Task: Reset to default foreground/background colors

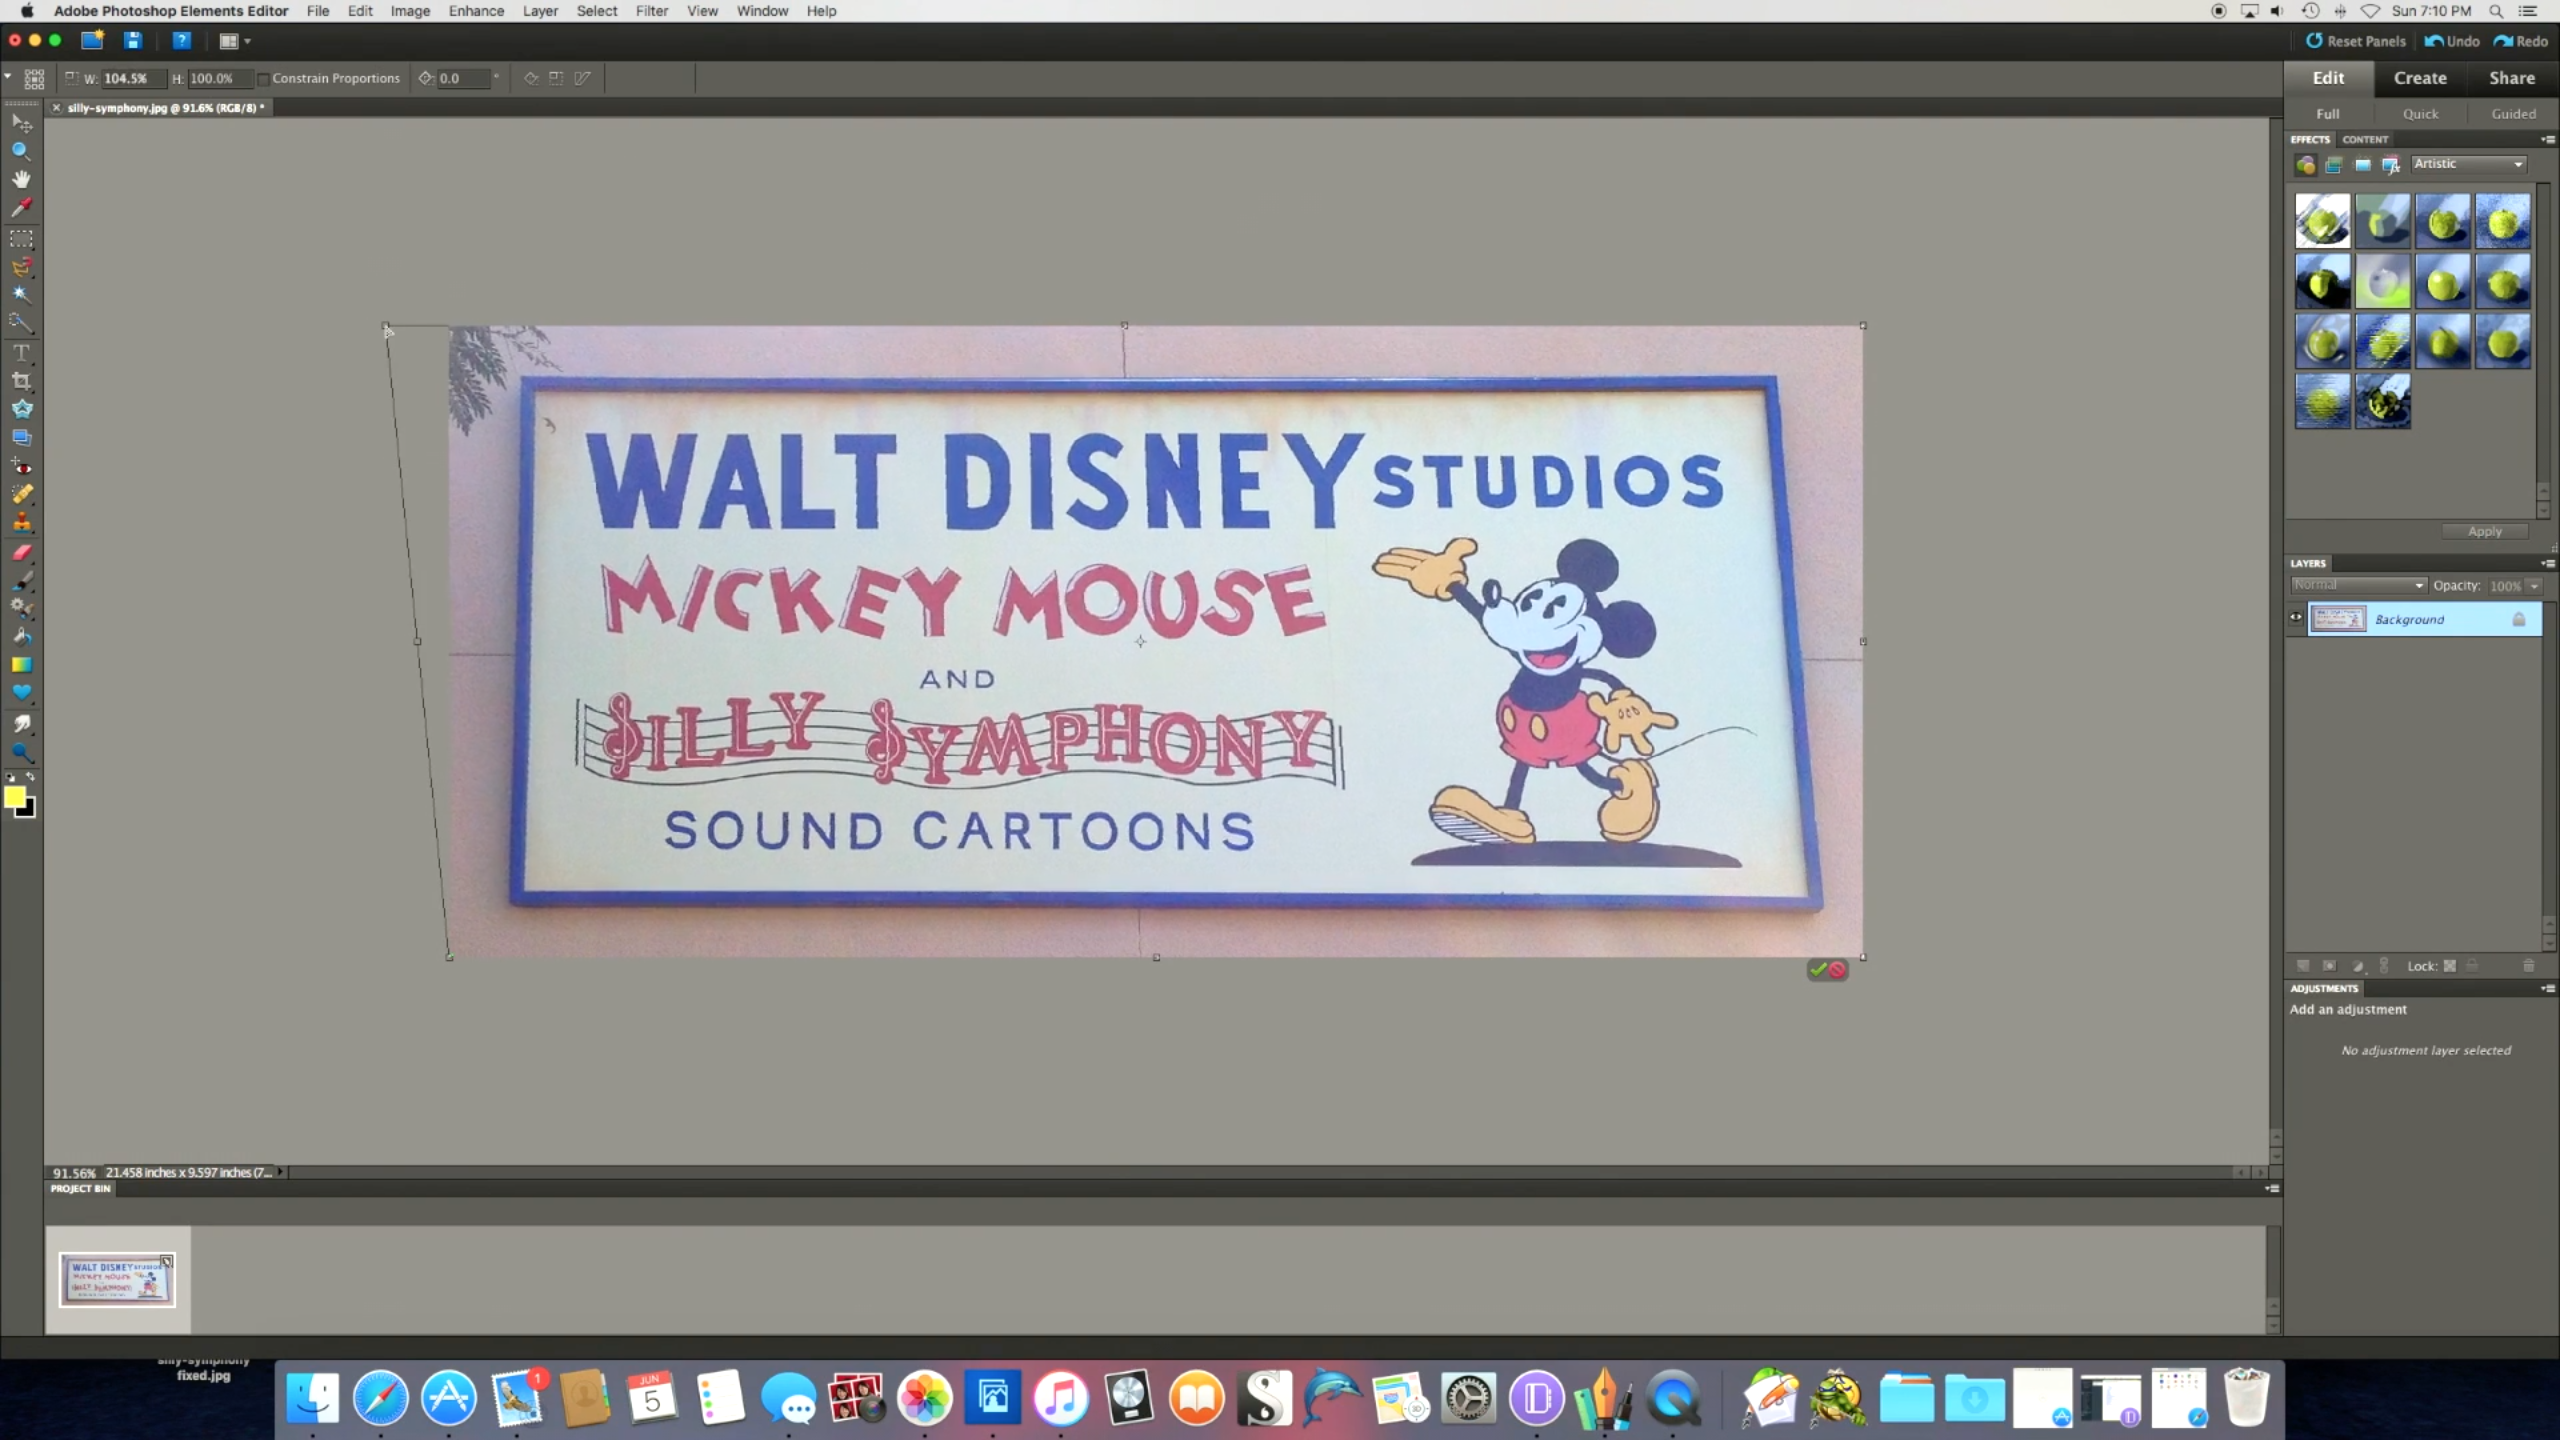Action: coord(10,777)
